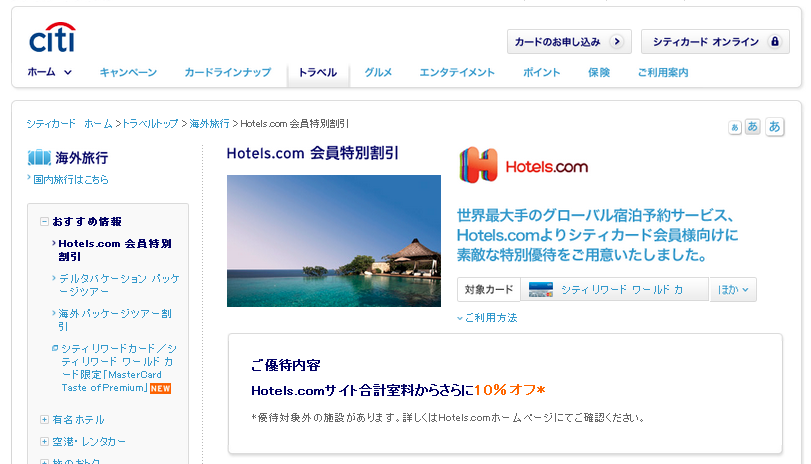Click the 海外旅行 breadcrumb link
The width and height of the screenshot is (811, 464).
[x=209, y=124]
